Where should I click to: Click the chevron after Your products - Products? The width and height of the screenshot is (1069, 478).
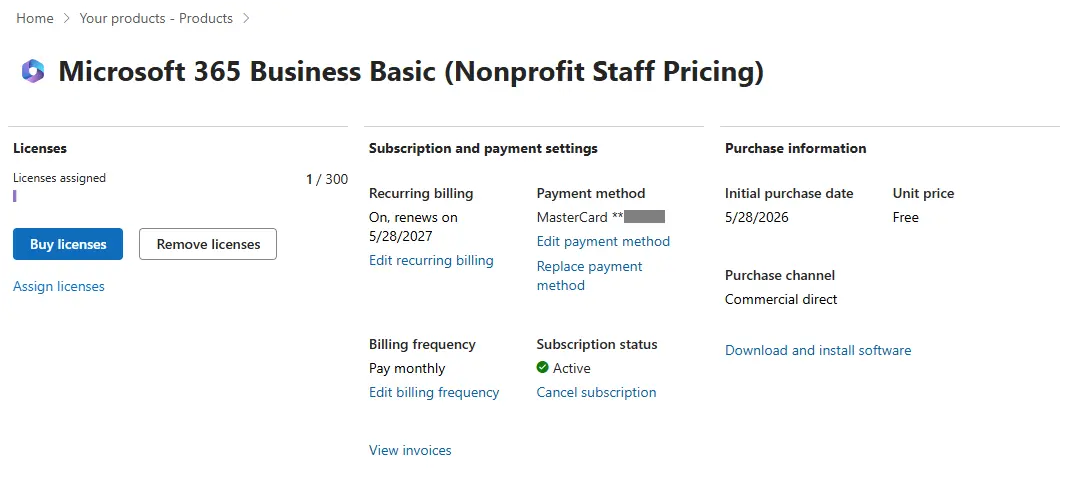(246, 18)
